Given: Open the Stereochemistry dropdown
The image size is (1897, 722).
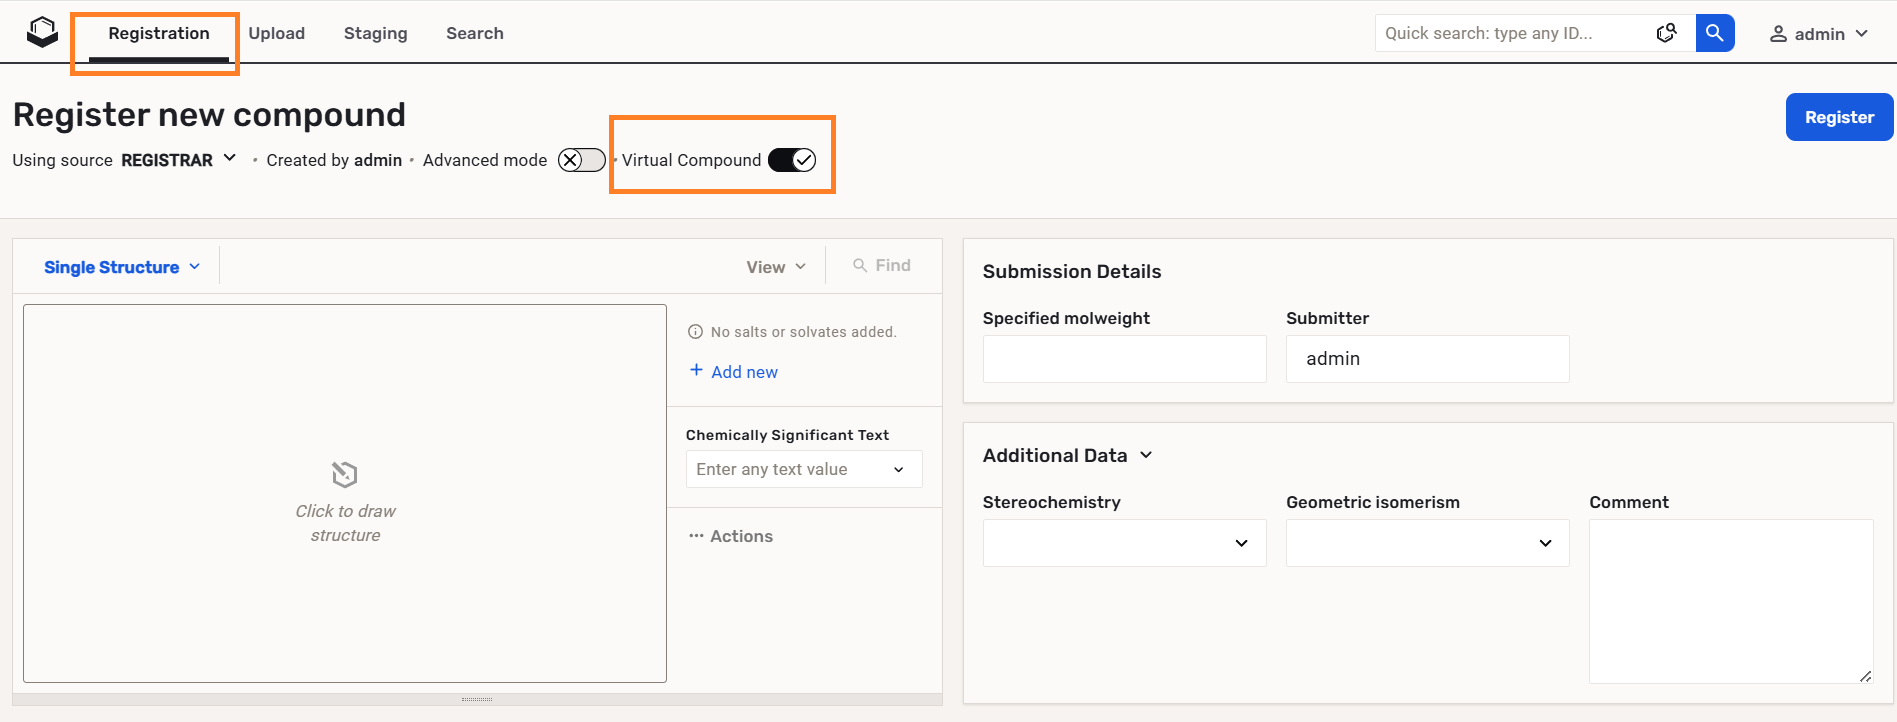Looking at the screenshot, I should [1124, 543].
